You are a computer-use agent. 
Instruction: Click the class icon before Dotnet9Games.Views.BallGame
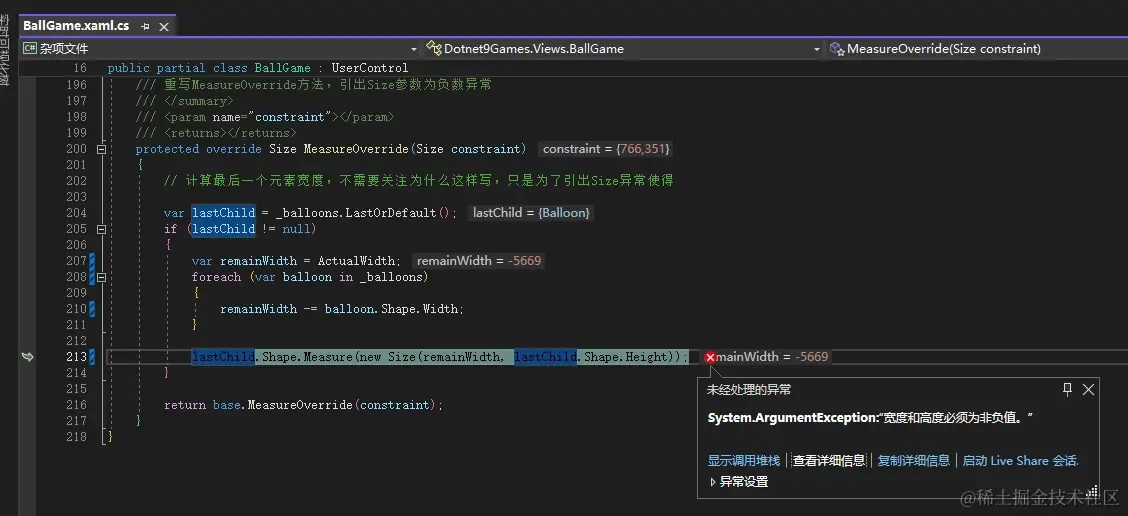click(434, 49)
